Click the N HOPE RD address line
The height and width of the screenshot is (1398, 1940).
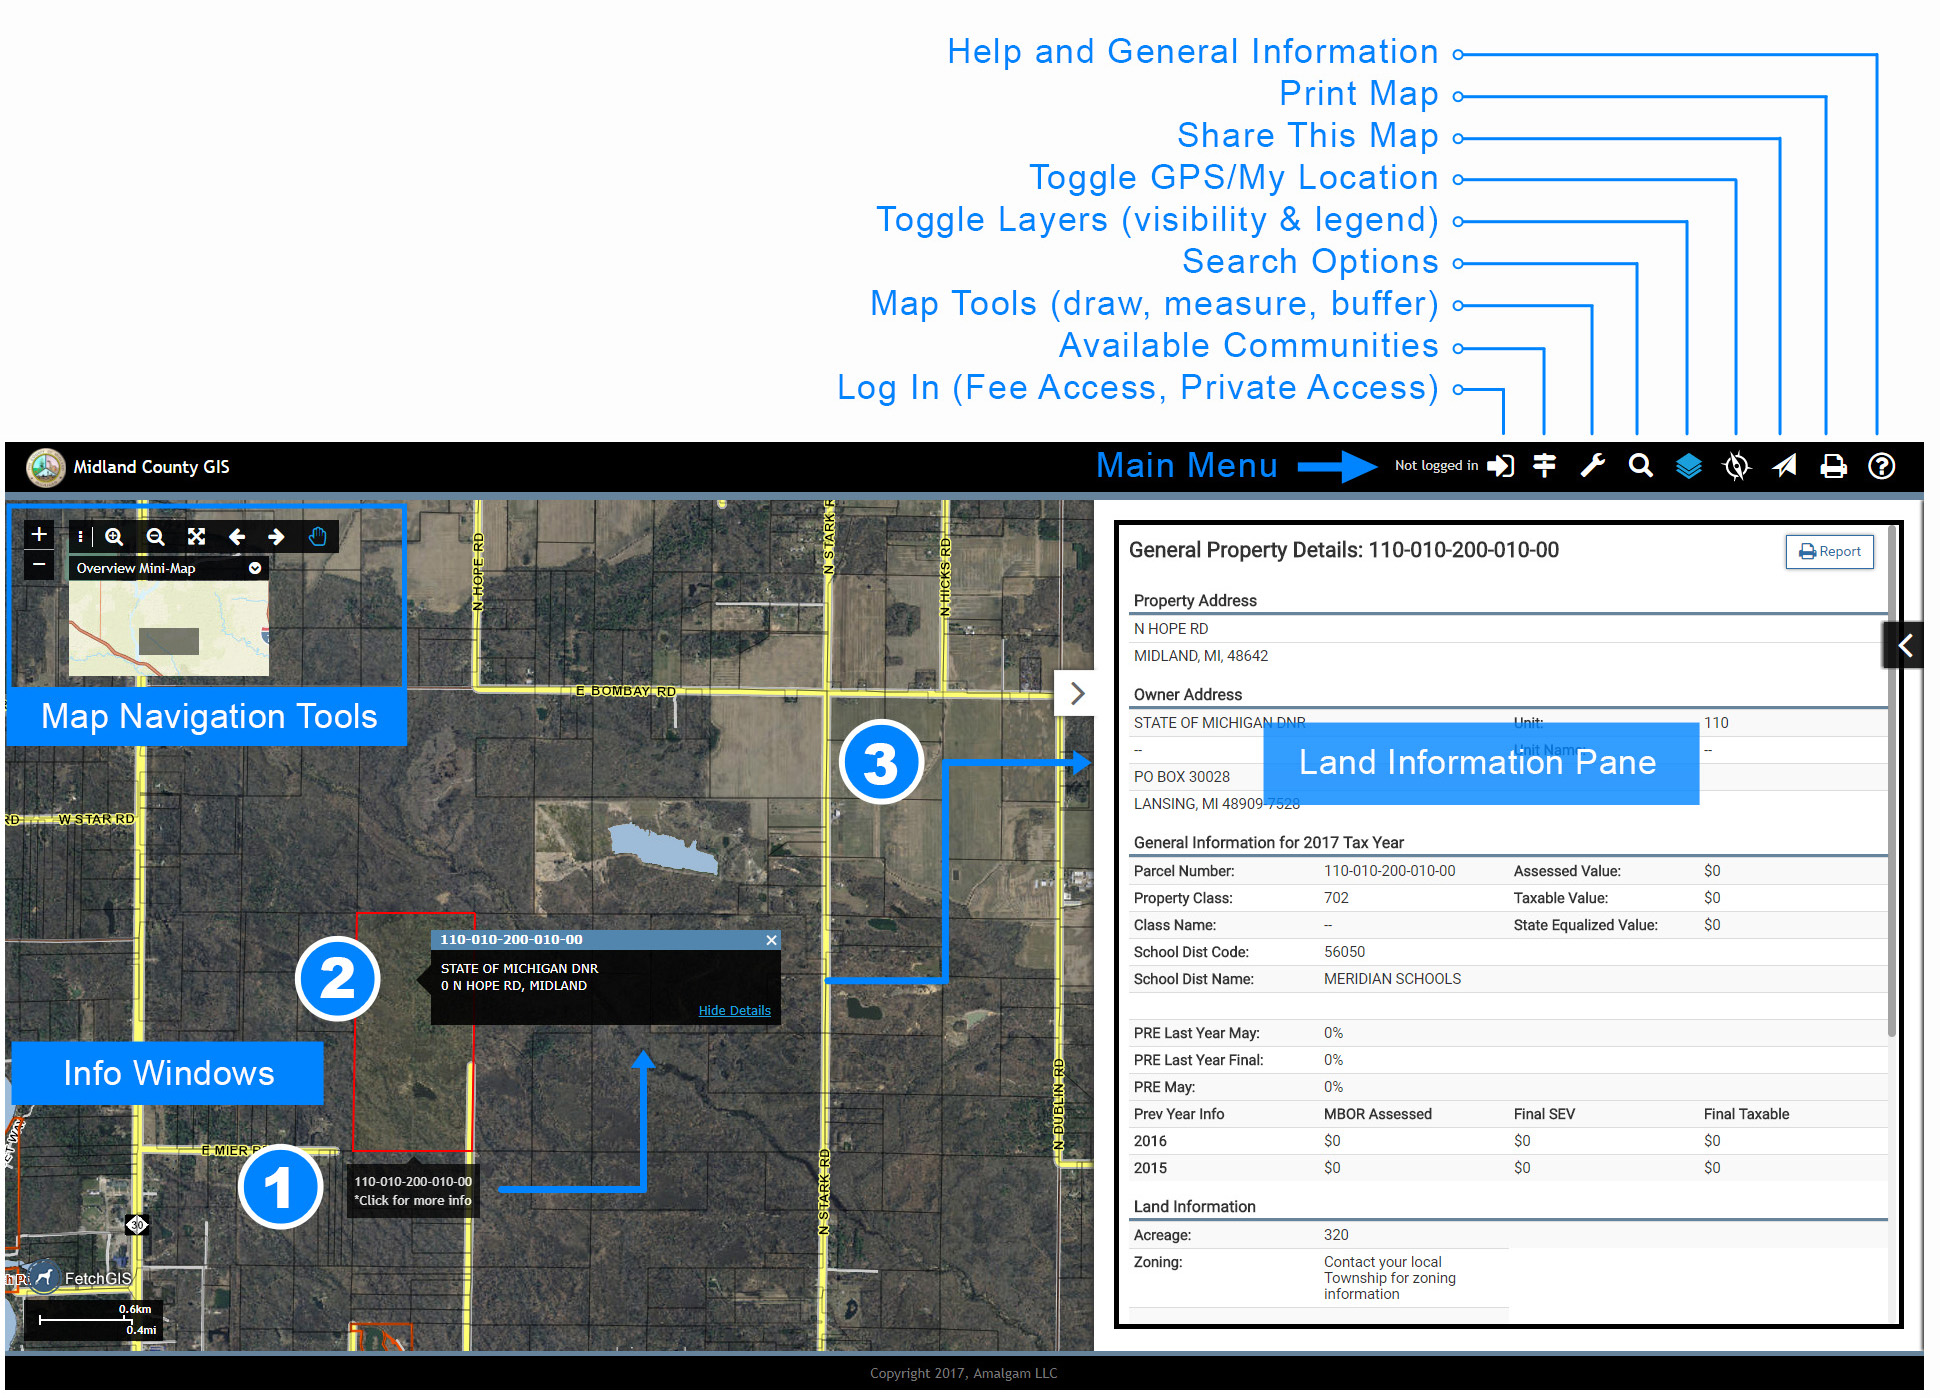click(1171, 629)
